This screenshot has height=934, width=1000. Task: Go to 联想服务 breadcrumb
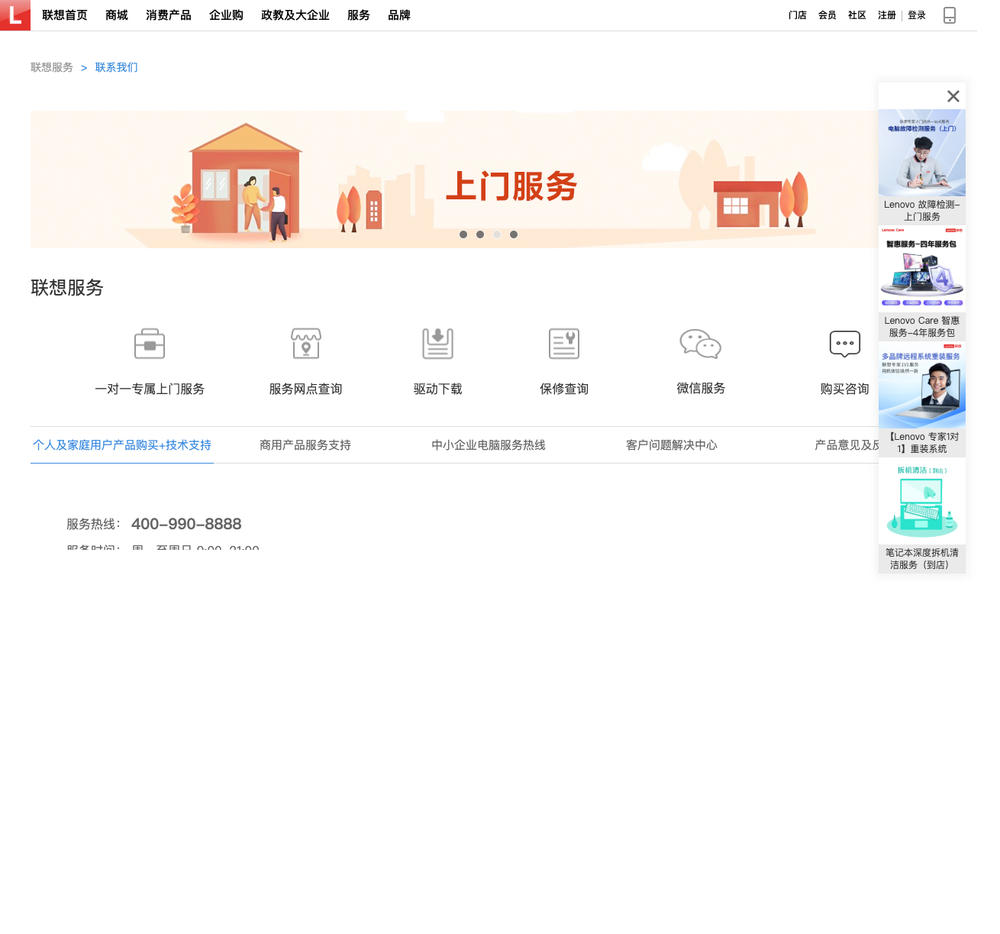point(52,68)
